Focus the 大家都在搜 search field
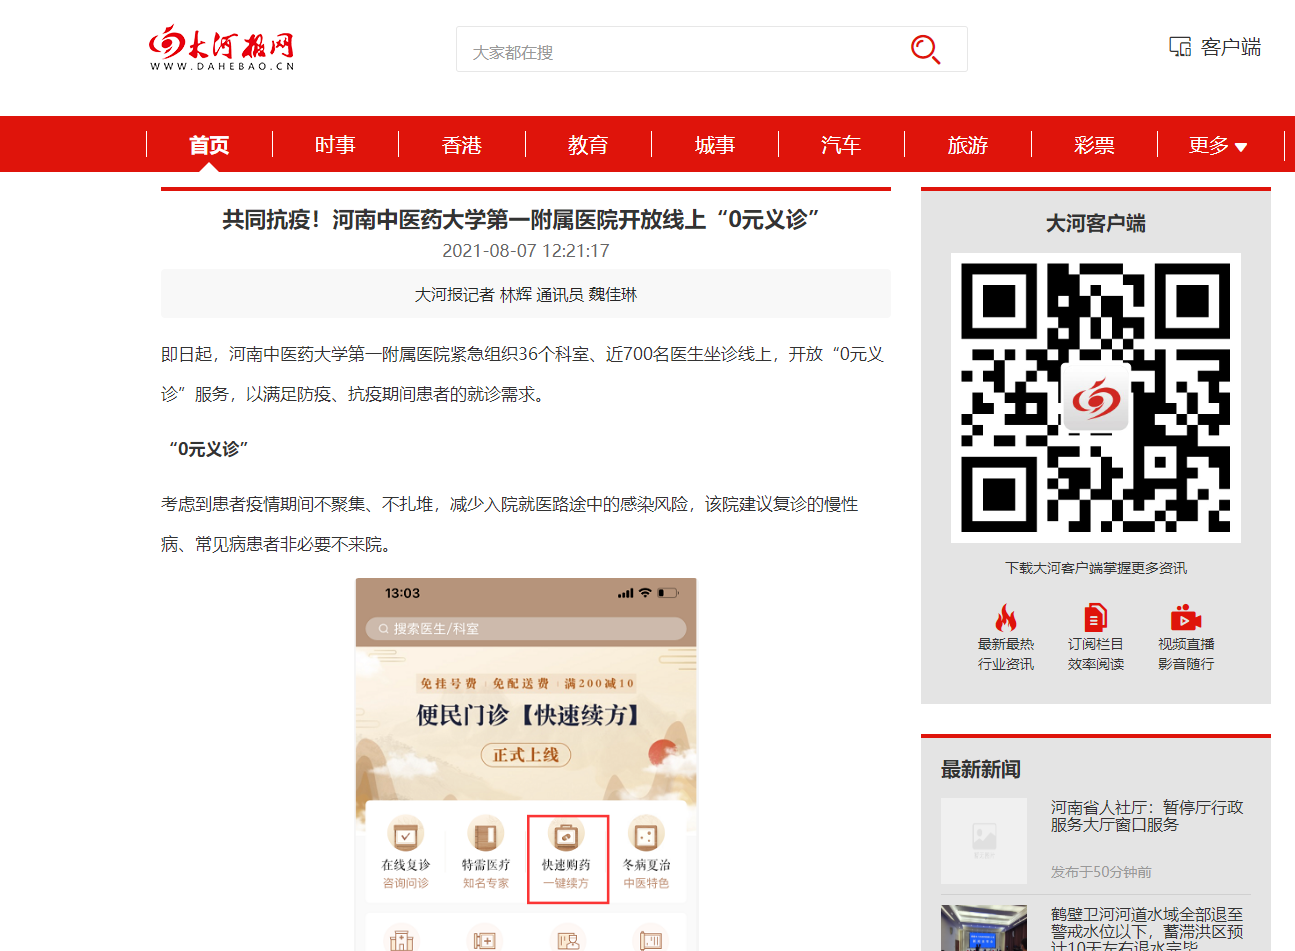The width and height of the screenshot is (1295, 951). click(680, 51)
